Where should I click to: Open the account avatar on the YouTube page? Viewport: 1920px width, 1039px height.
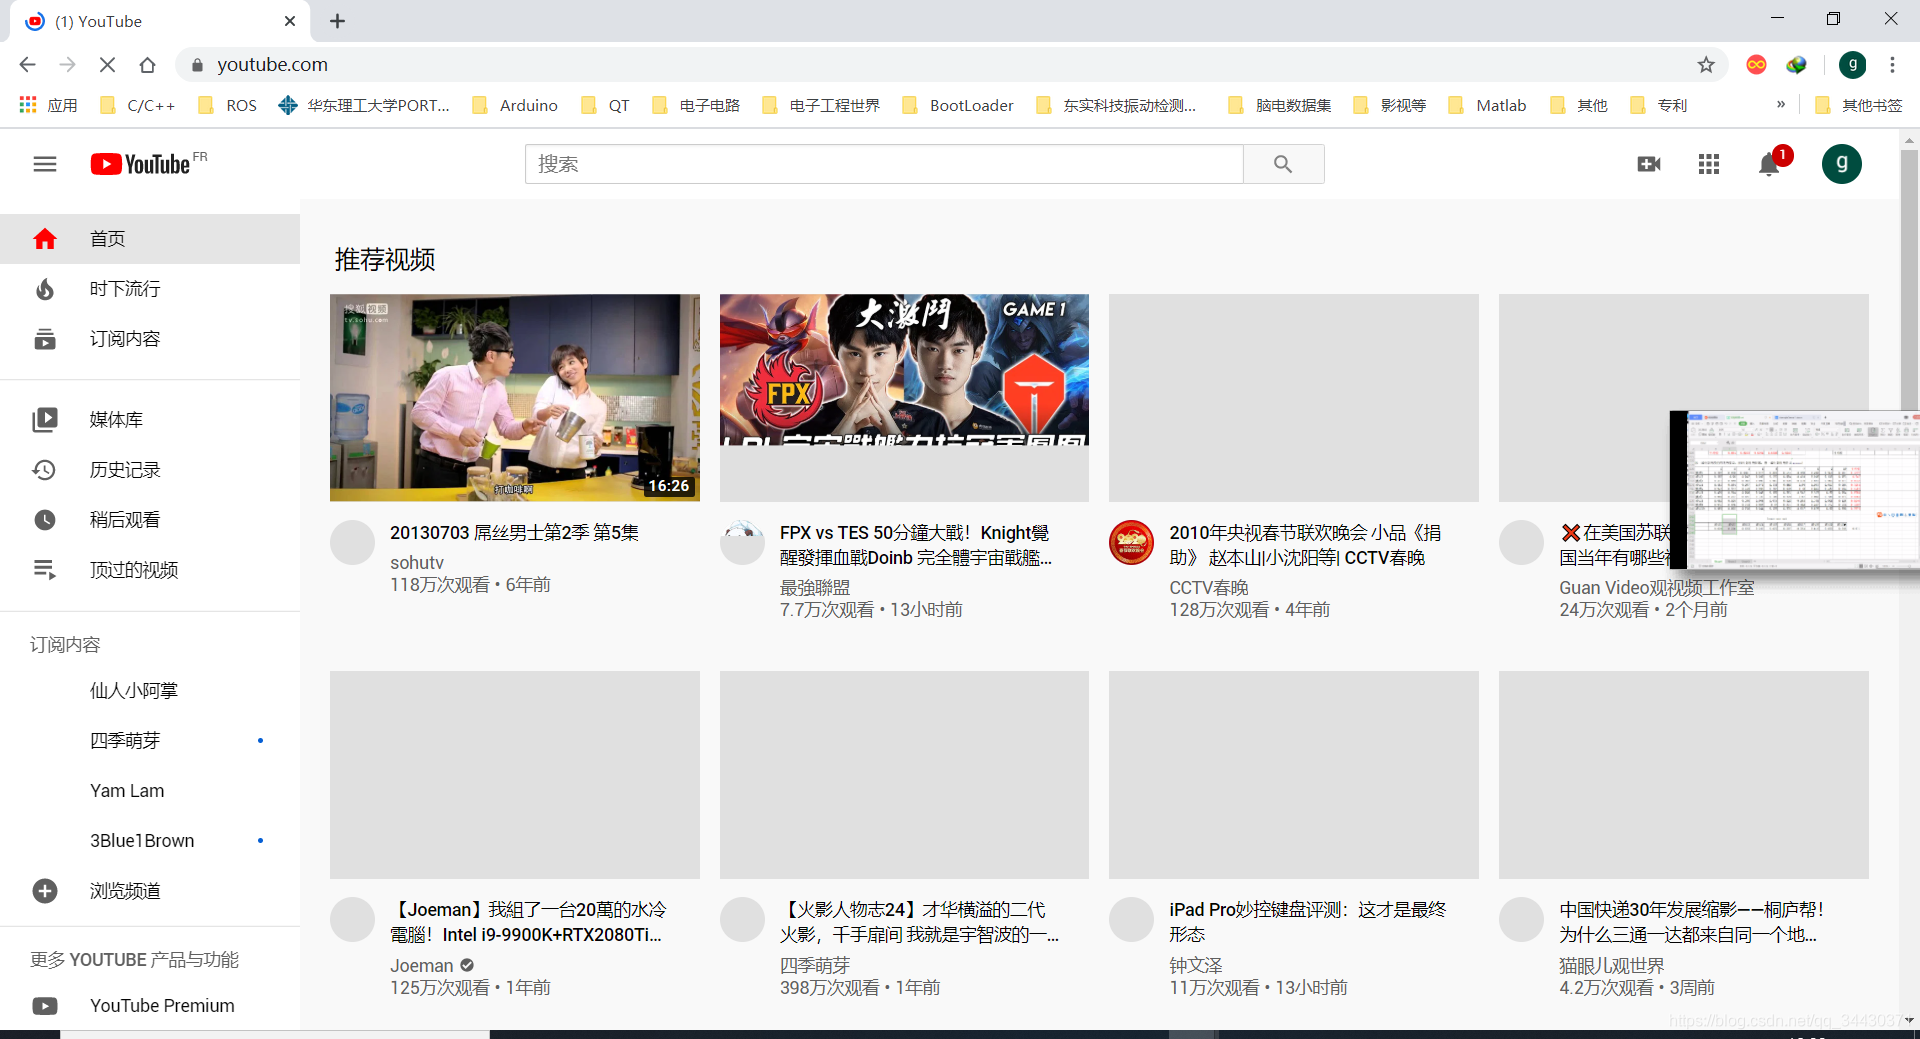pos(1842,164)
